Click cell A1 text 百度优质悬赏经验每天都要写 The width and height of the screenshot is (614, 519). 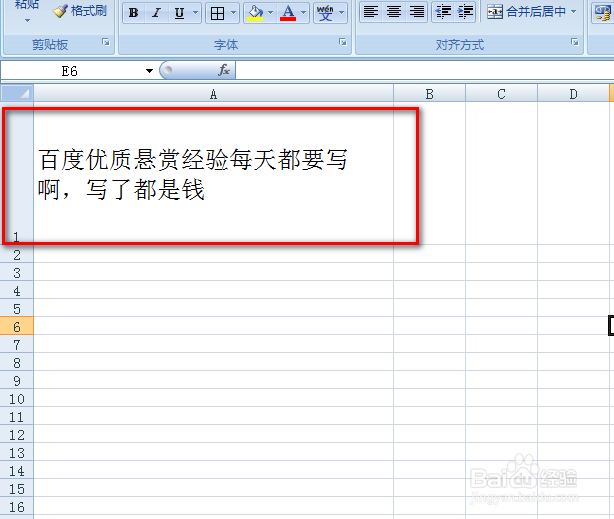[193, 160]
